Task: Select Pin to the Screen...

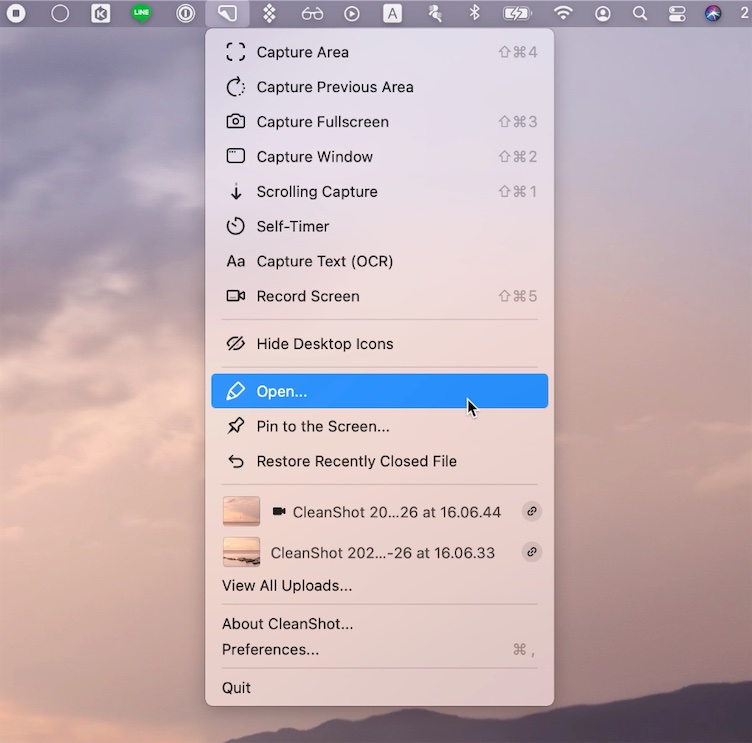Action: 379,426
